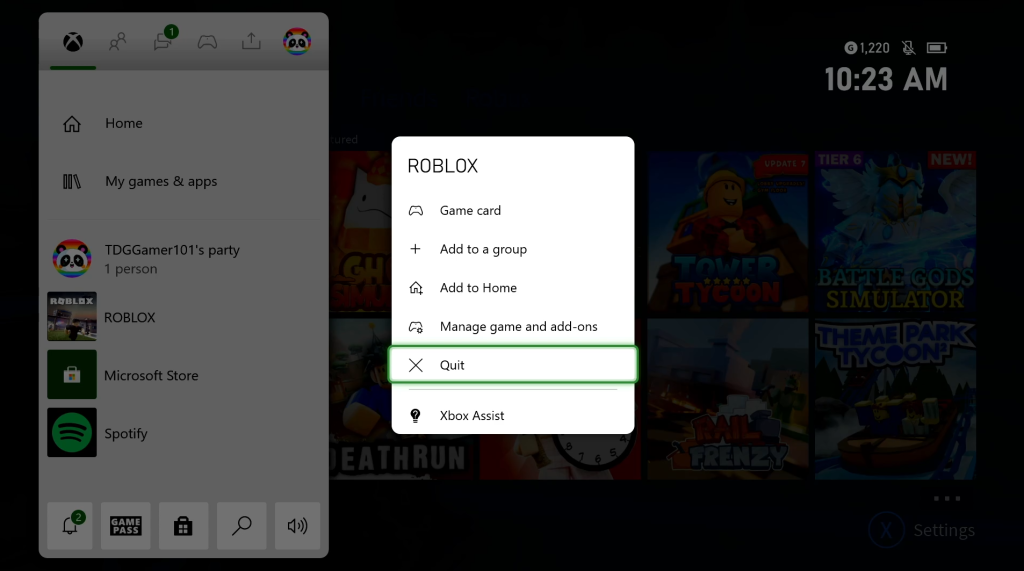Click the lightbulb icon beside Xbox Assist

point(415,416)
